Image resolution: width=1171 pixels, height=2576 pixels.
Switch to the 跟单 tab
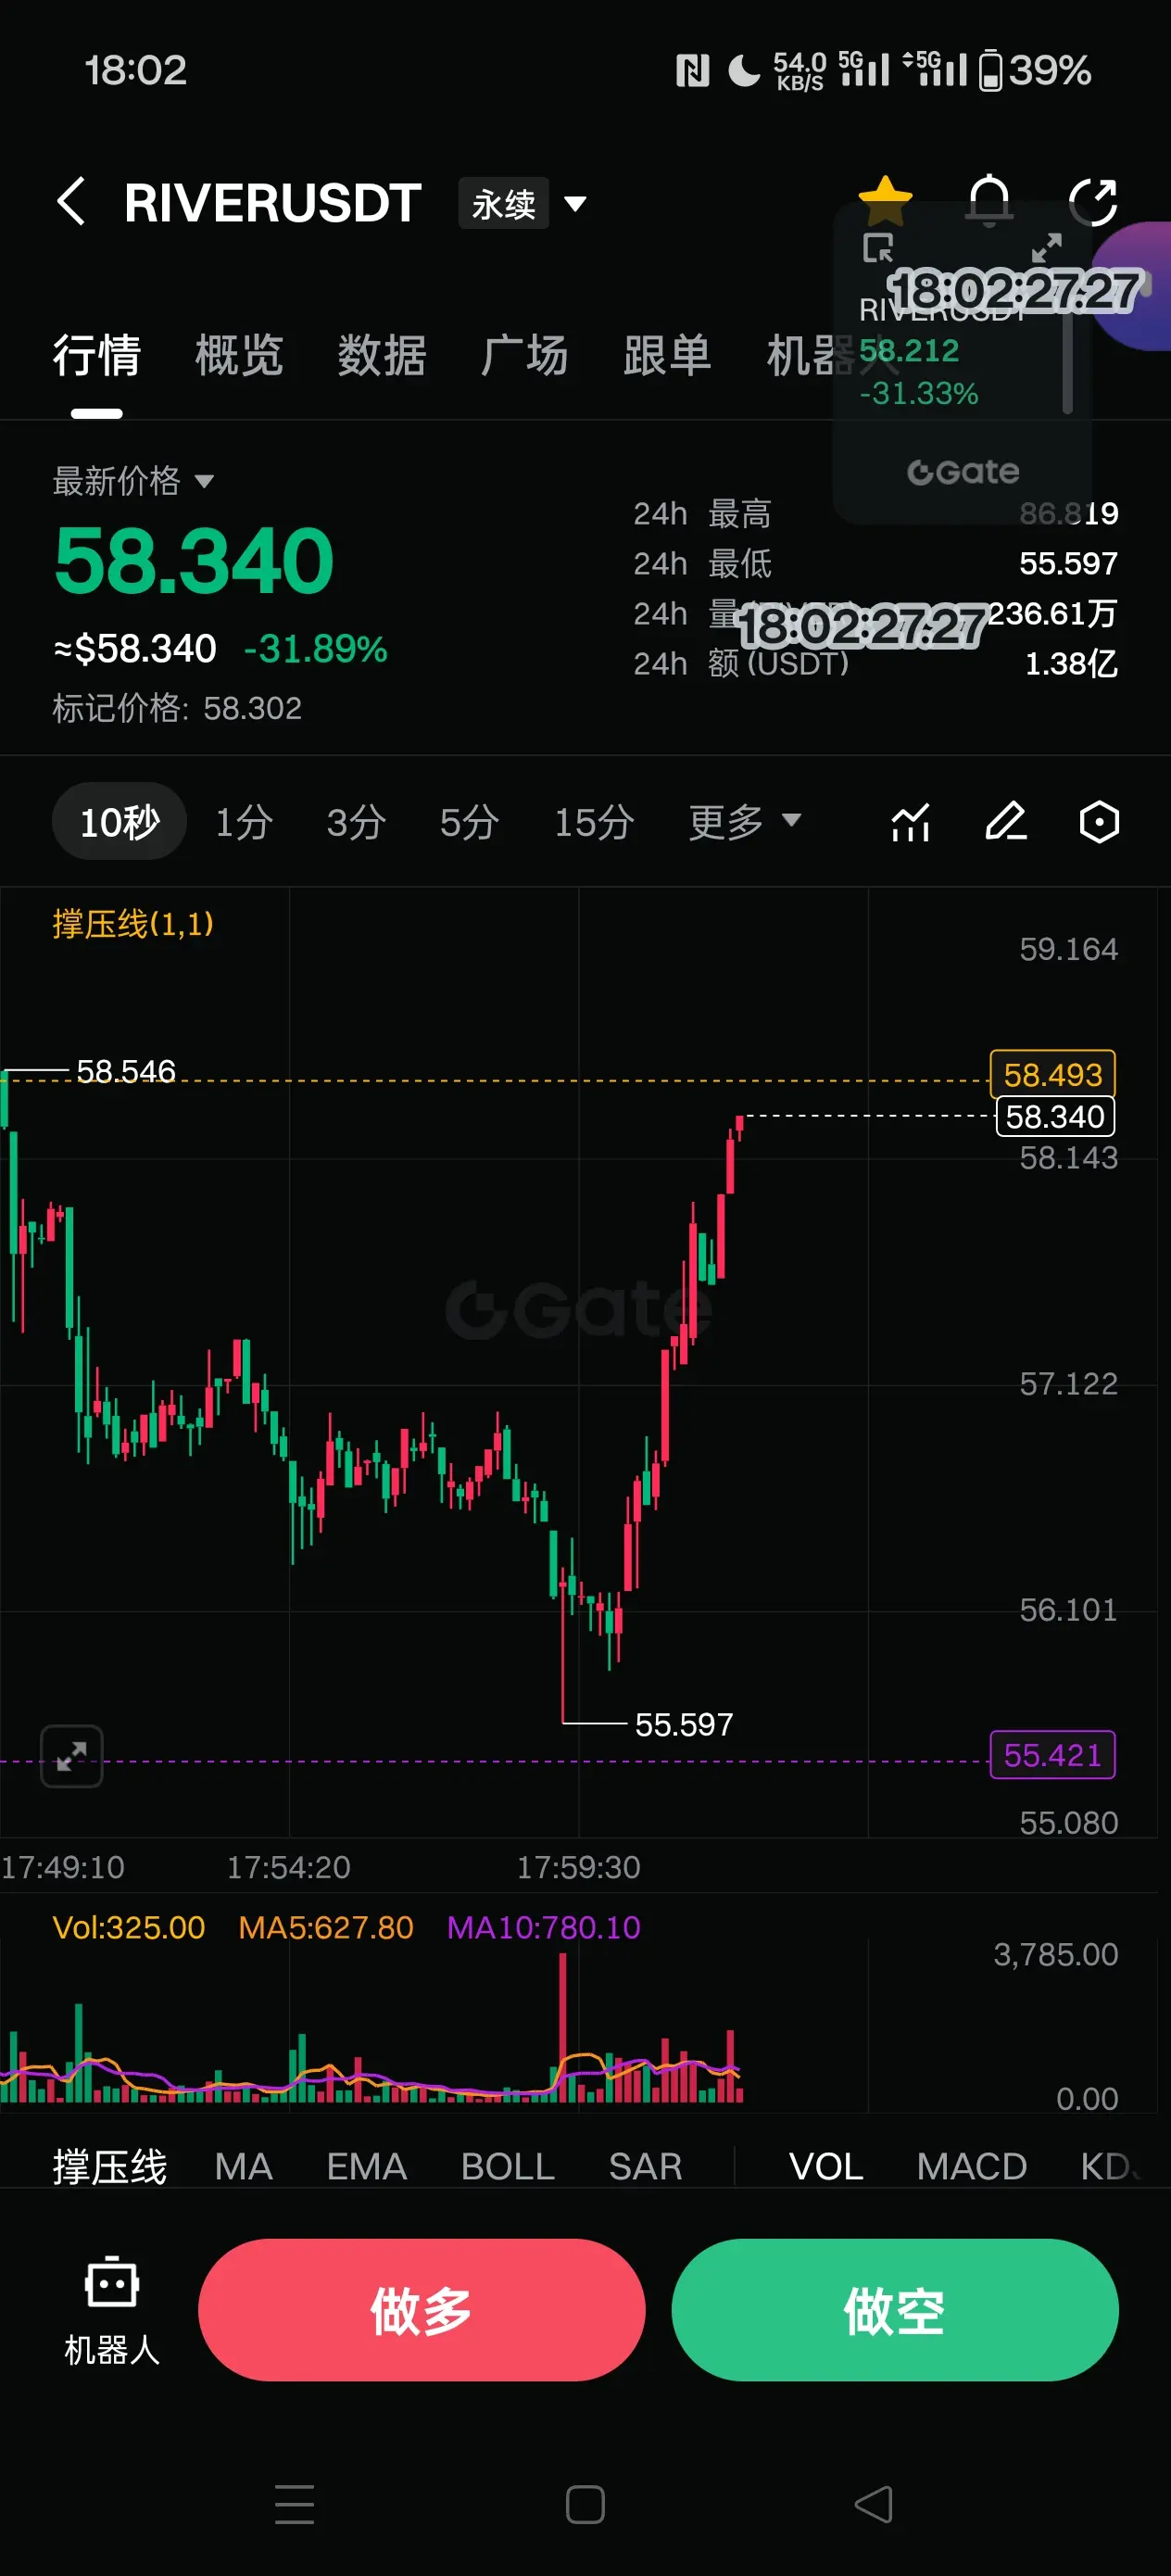click(667, 355)
